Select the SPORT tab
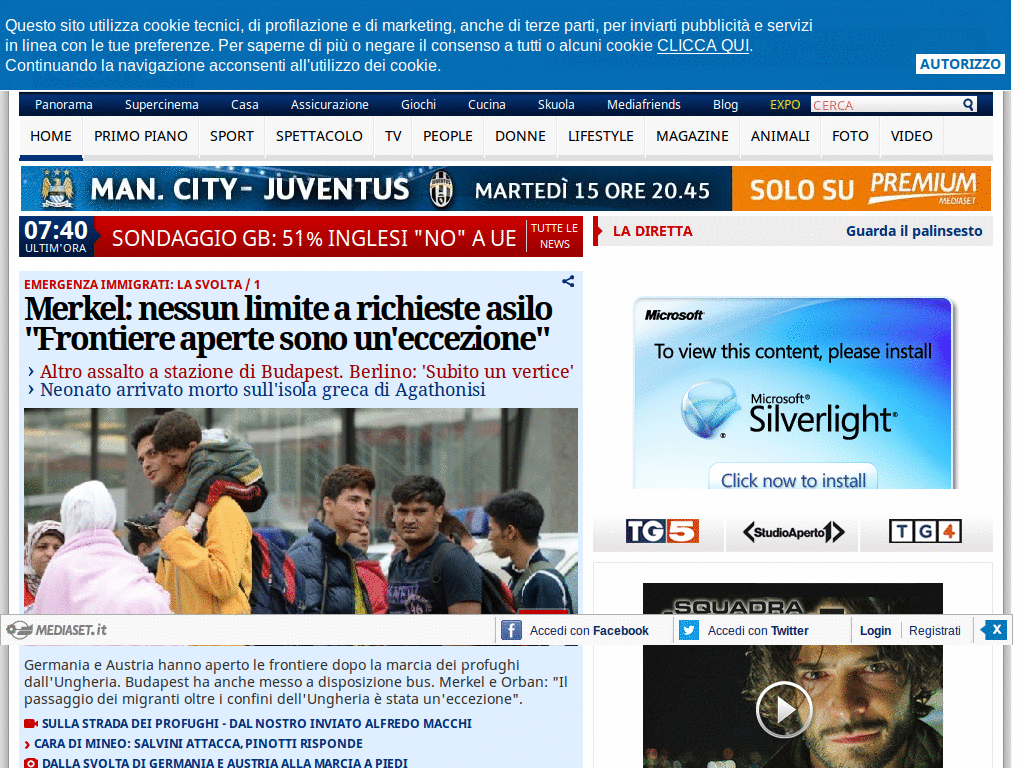The image size is (1024, 768). [x=232, y=136]
